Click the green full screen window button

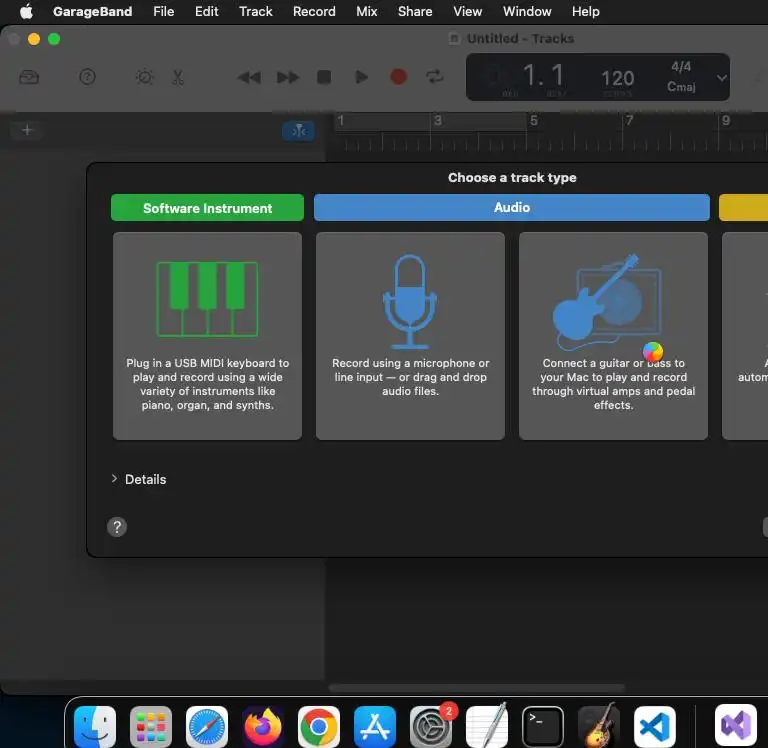(54, 39)
